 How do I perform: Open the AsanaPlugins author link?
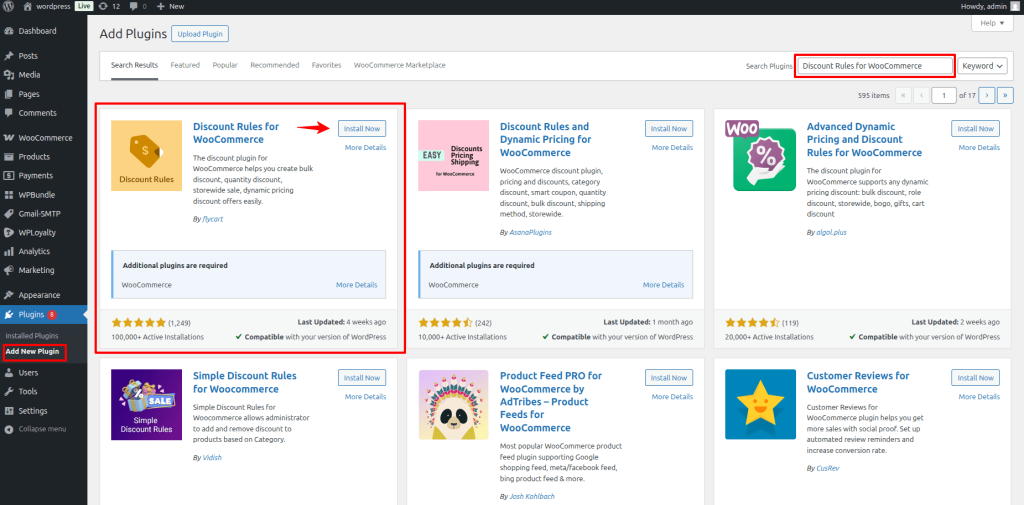point(530,232)
